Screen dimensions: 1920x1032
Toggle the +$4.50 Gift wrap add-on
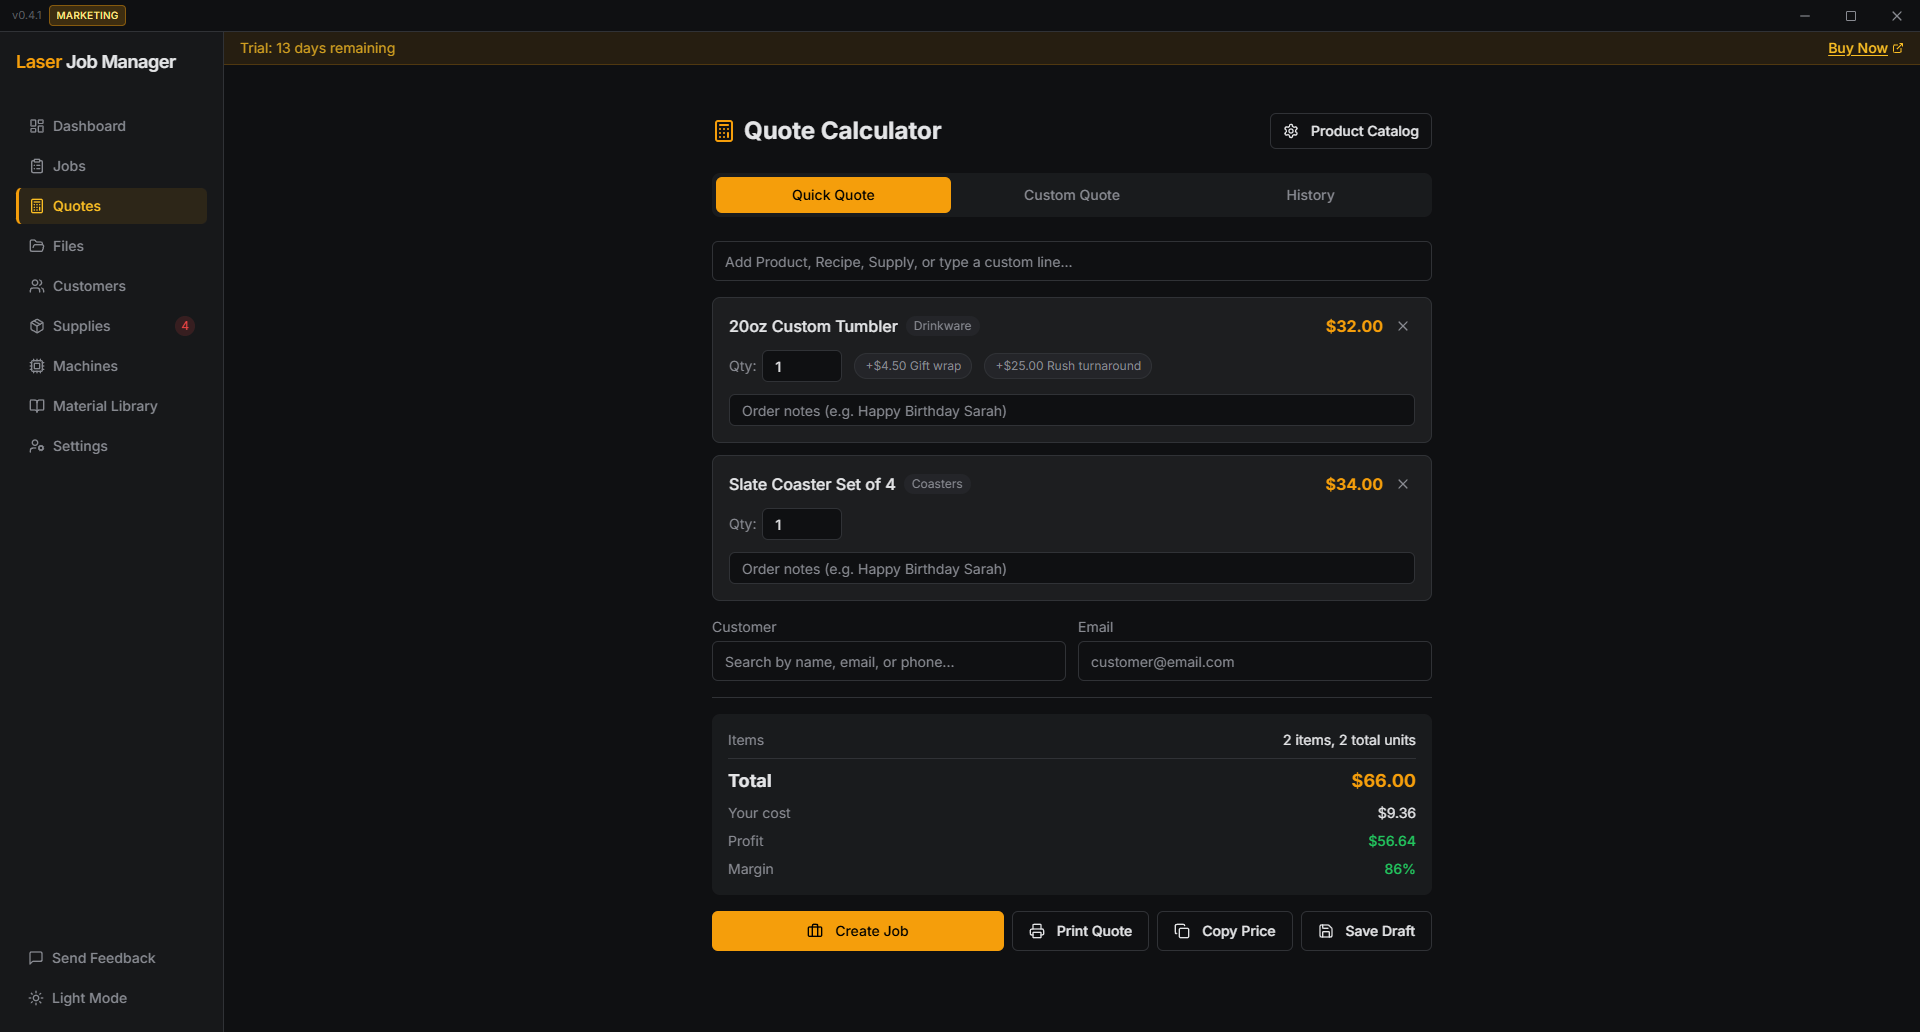click(x=913, y=366)
